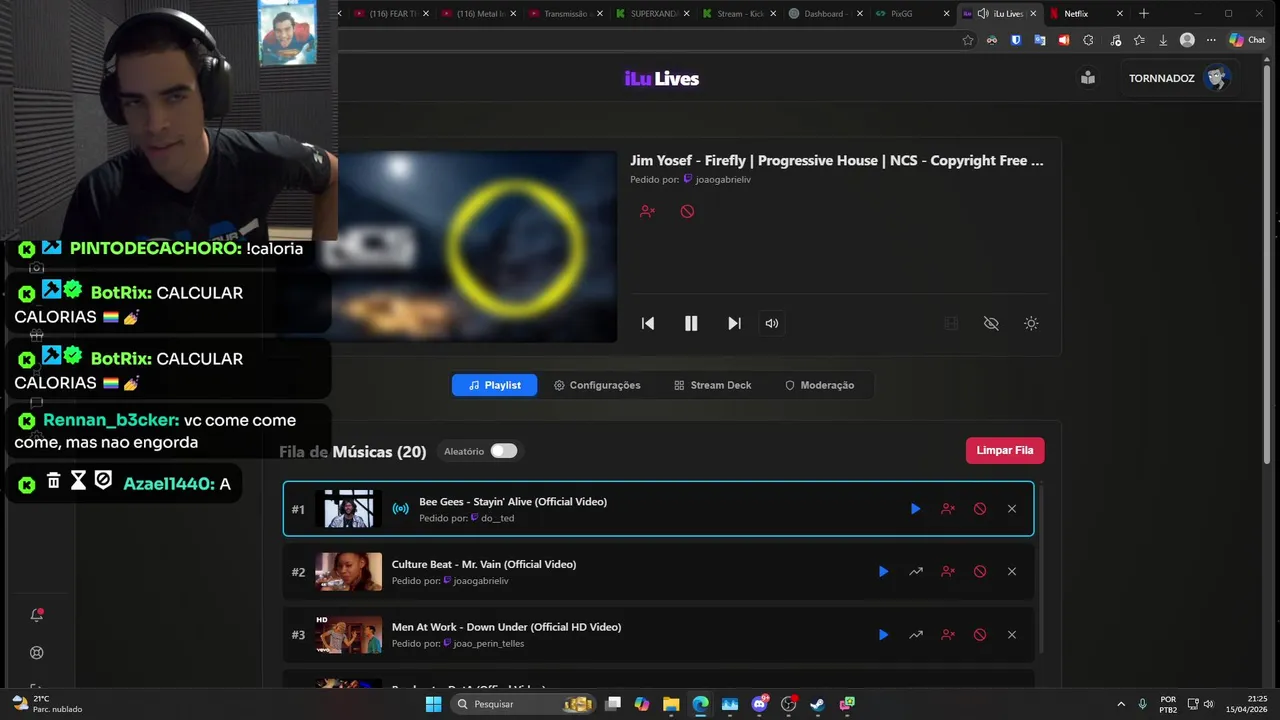Toggle the Aleatório shuffle switch
Viewport: 1280px width, 720px height.
click(x=504, y=451)
